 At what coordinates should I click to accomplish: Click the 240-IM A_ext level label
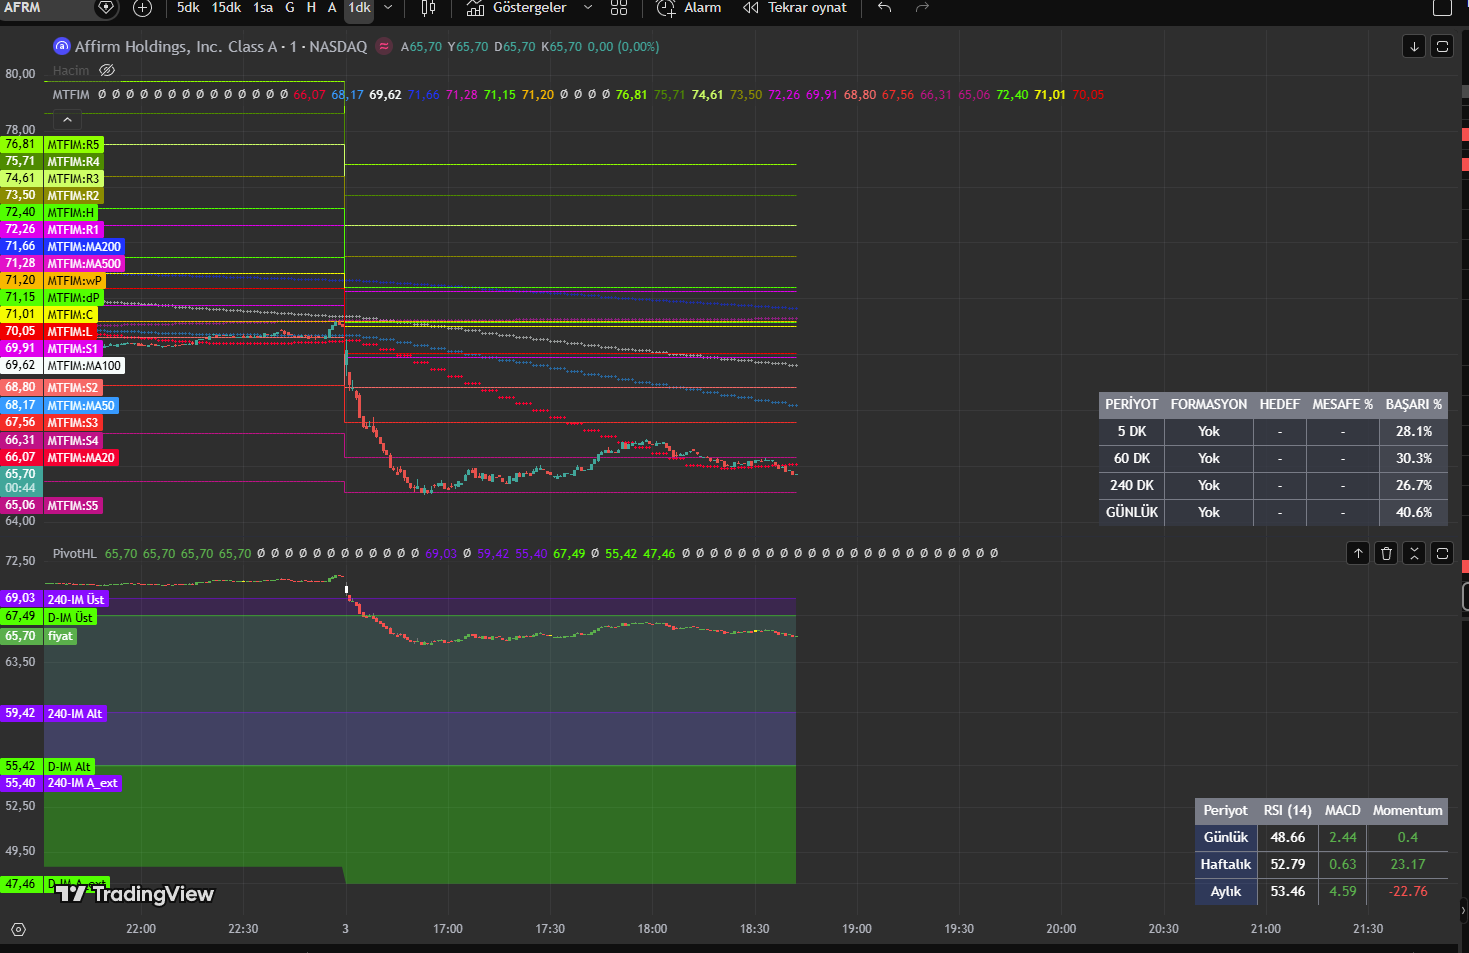point(82,784)
